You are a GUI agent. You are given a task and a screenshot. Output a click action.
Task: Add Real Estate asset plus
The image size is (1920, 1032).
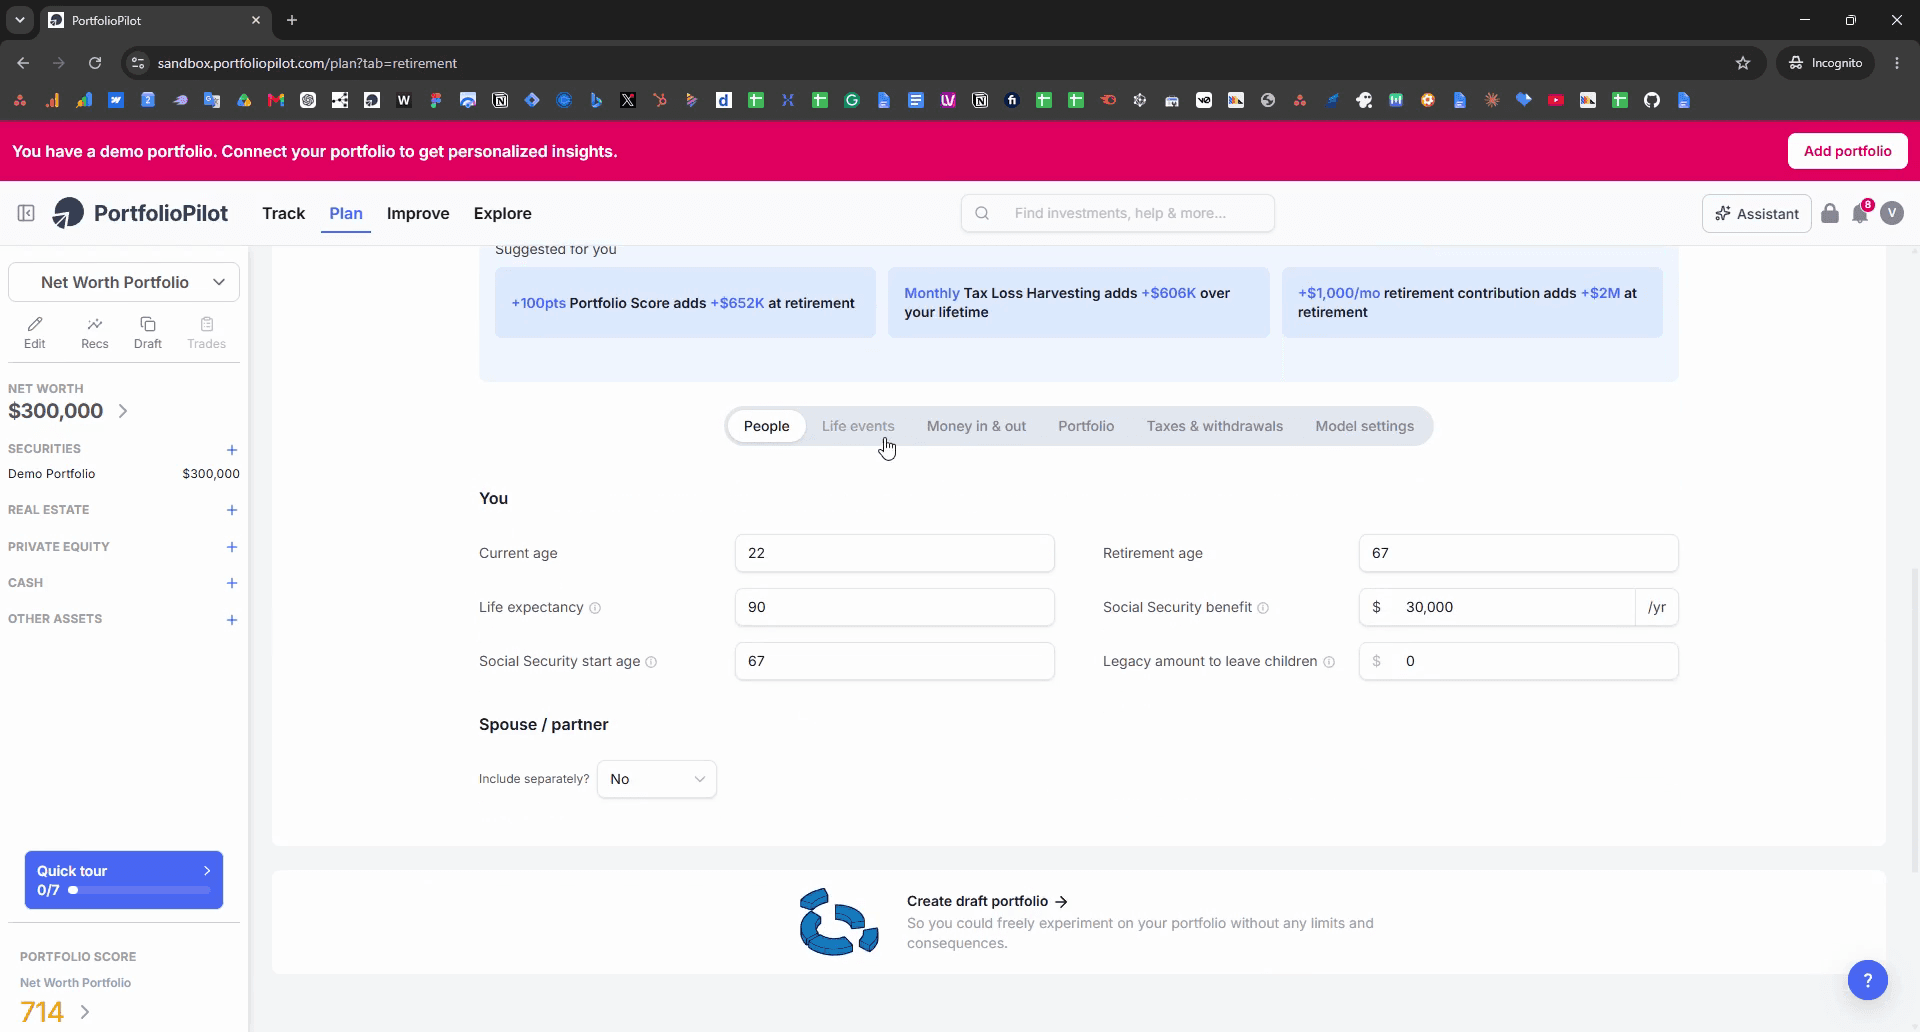(232, 510)
